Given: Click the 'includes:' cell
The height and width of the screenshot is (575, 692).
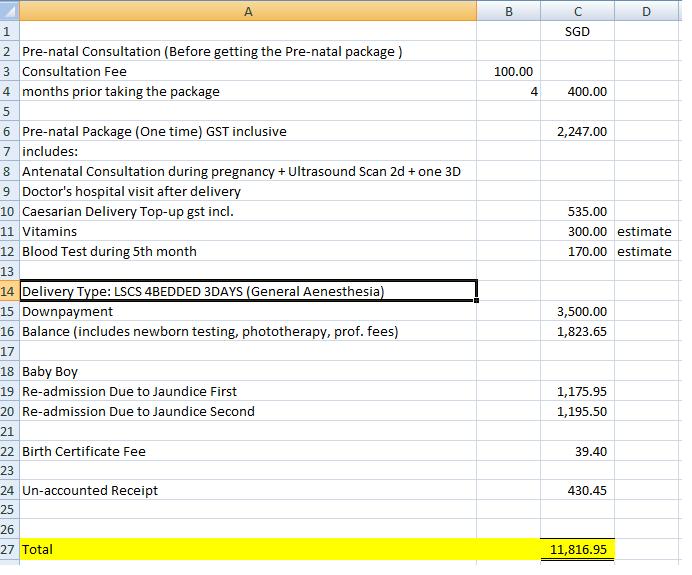Looking at the screenshot, I should coord(248,151).
